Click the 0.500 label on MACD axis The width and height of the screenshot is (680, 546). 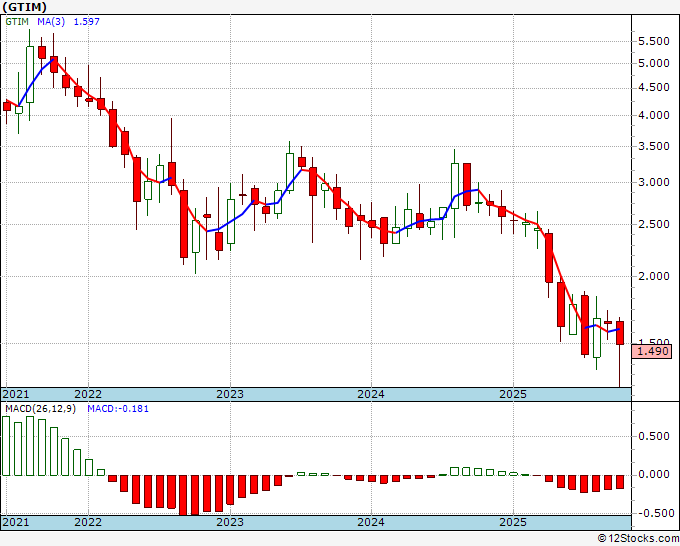(x=654, y=436)
